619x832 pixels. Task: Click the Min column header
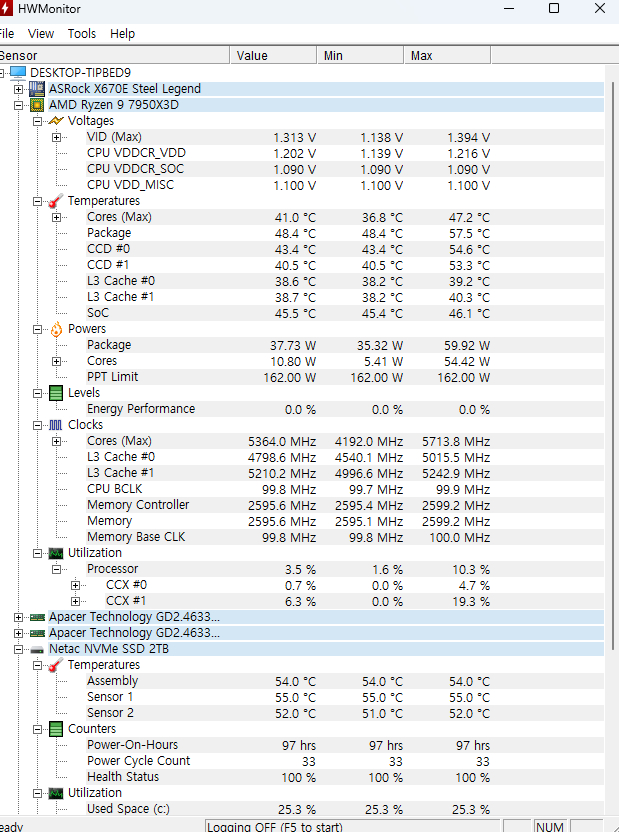click(360, 55)
